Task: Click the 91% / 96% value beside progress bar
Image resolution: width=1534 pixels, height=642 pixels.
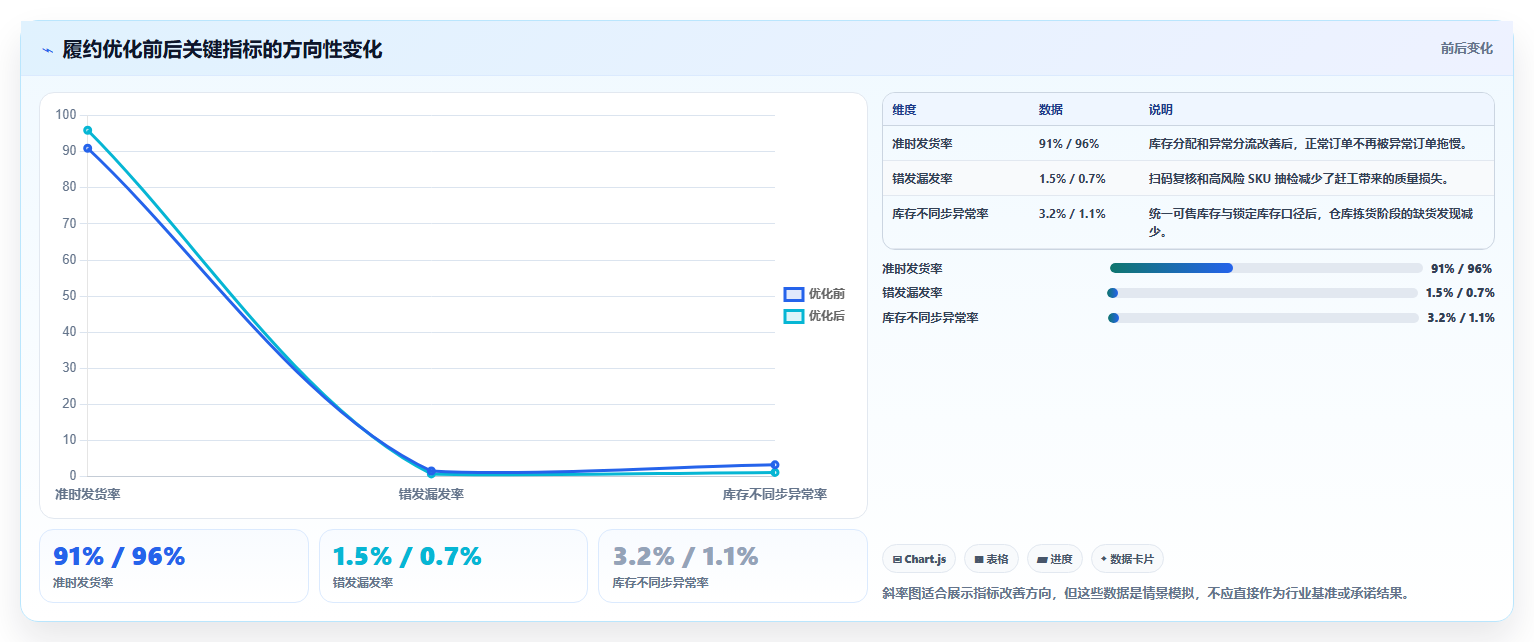Action: [1461, 268]
